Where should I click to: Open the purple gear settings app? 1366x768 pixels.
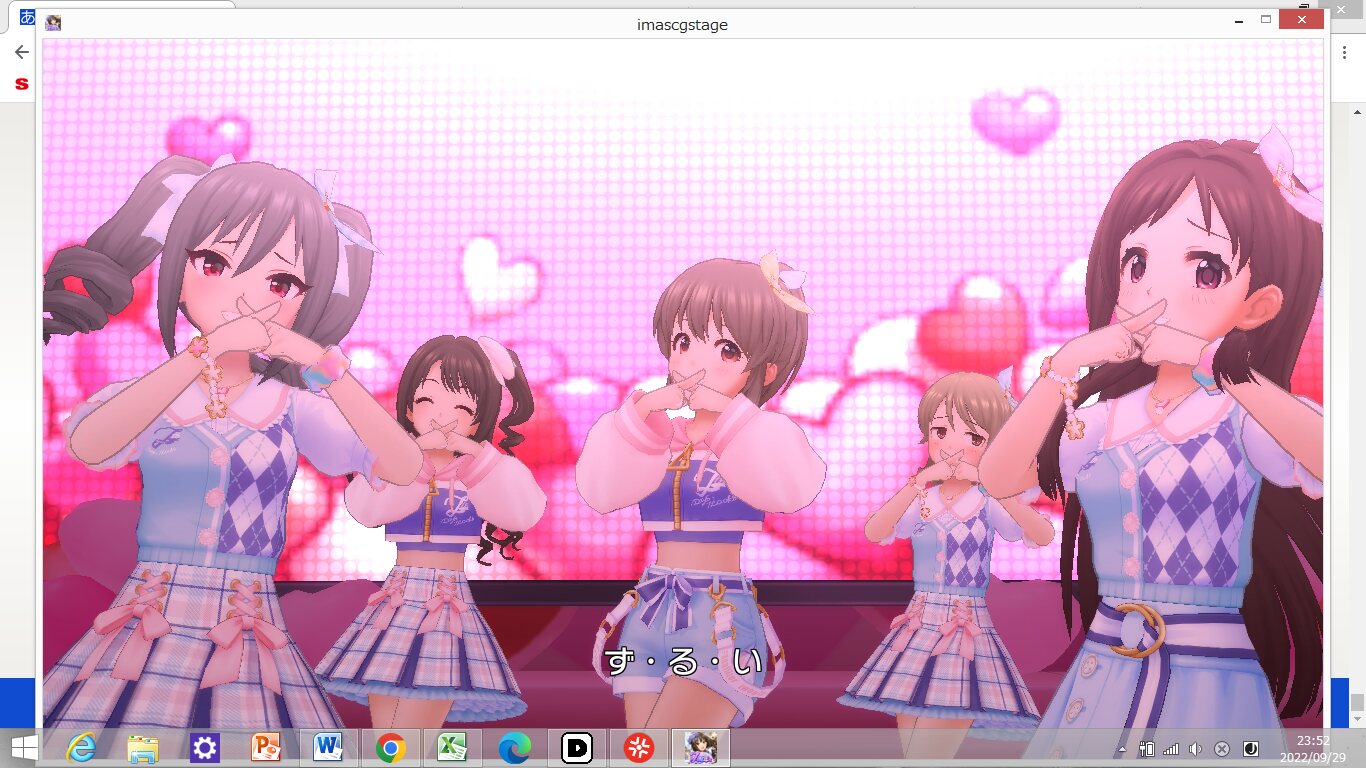(205, 748)
